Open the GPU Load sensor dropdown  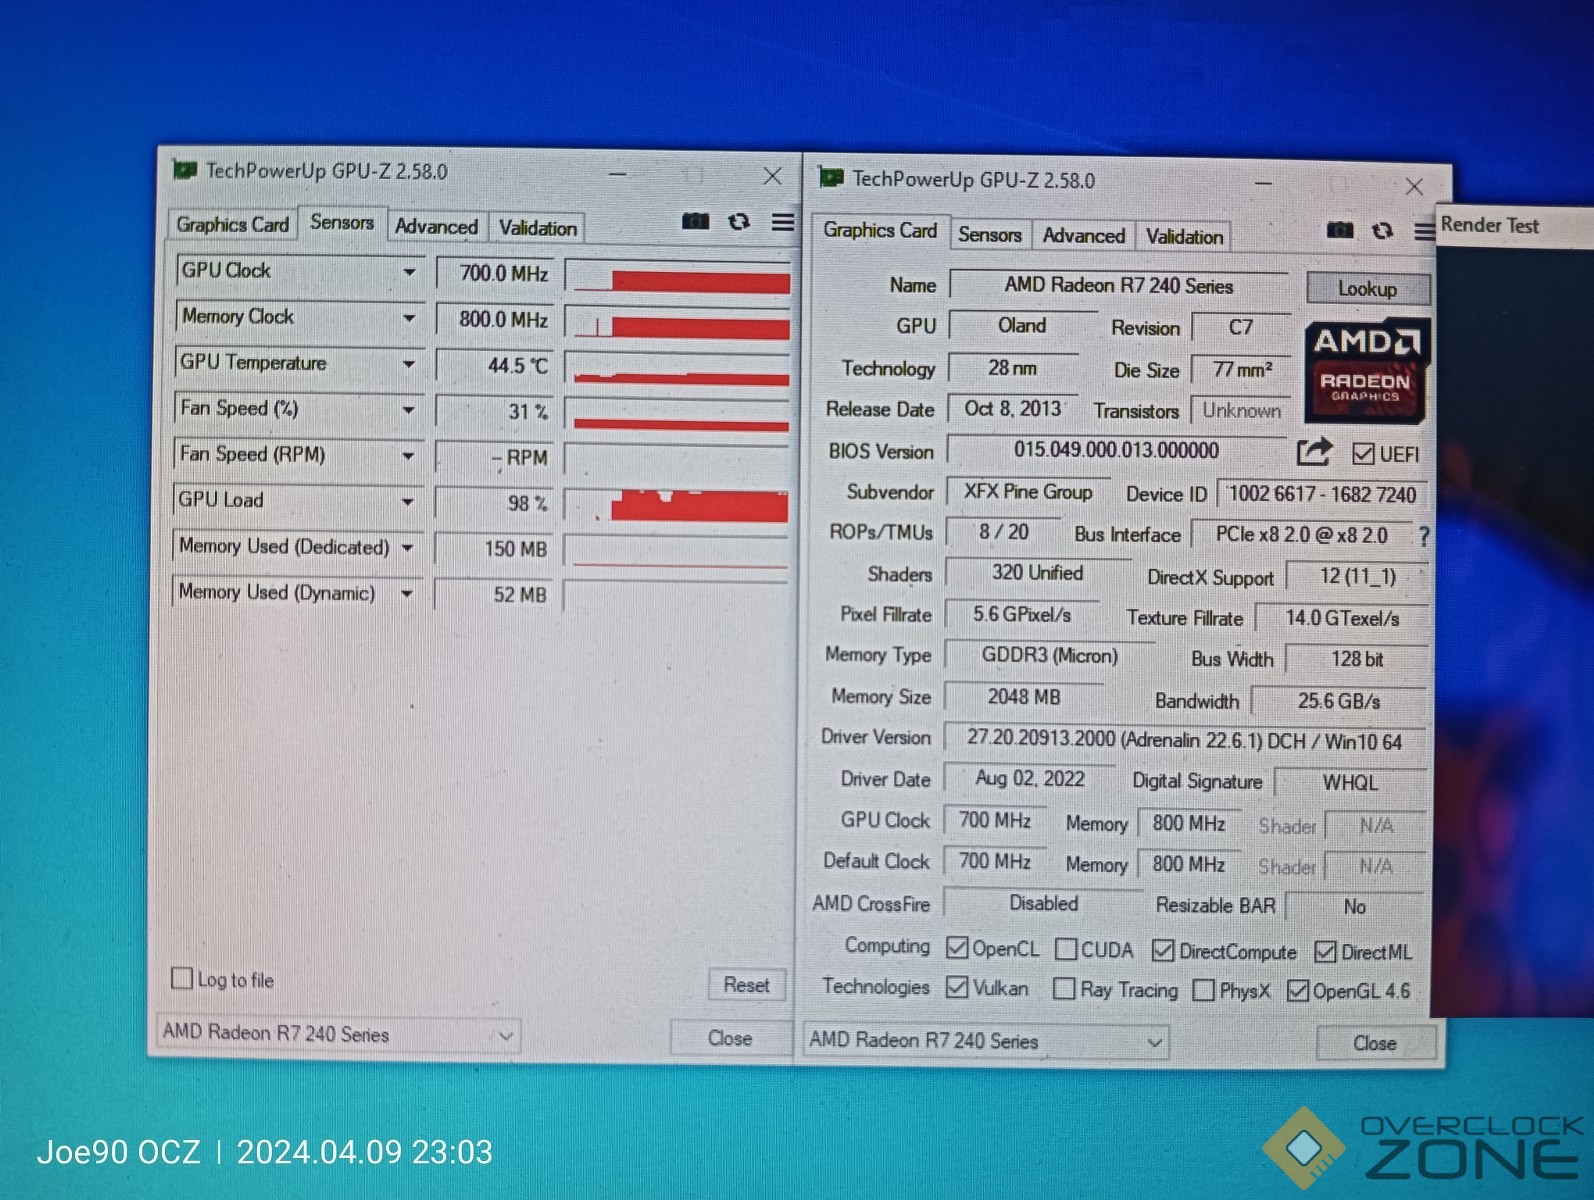(x=408, y=502)
